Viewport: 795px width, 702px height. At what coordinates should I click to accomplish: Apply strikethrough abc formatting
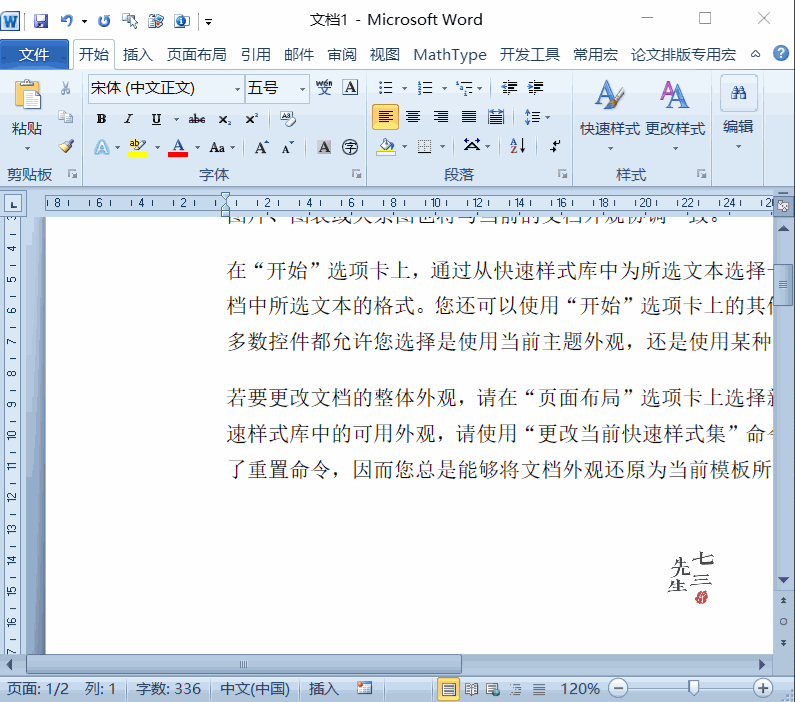(x=197, y=119)
